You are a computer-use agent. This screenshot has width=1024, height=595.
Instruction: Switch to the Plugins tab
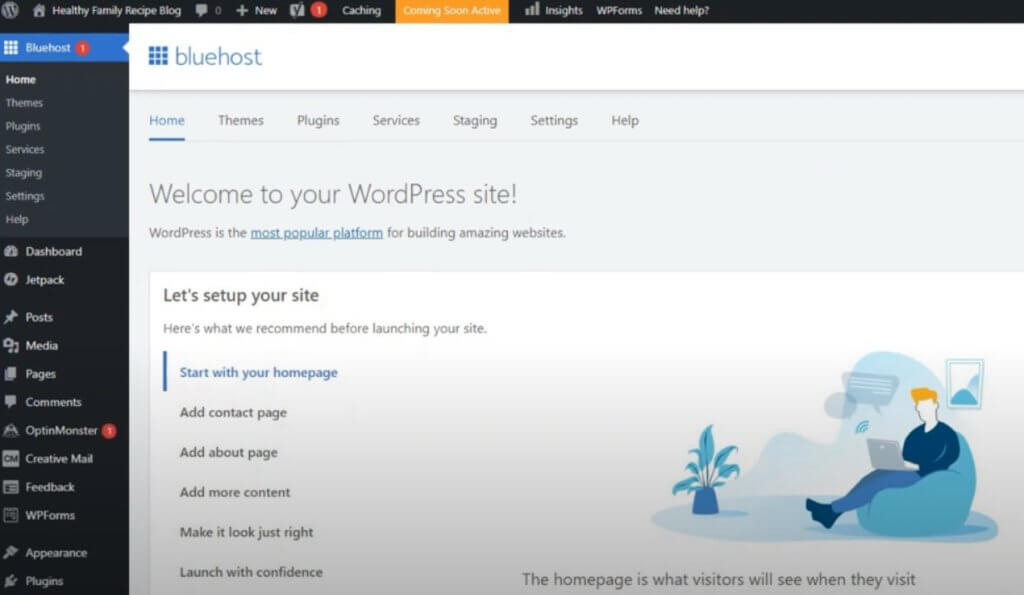[318, 120]
